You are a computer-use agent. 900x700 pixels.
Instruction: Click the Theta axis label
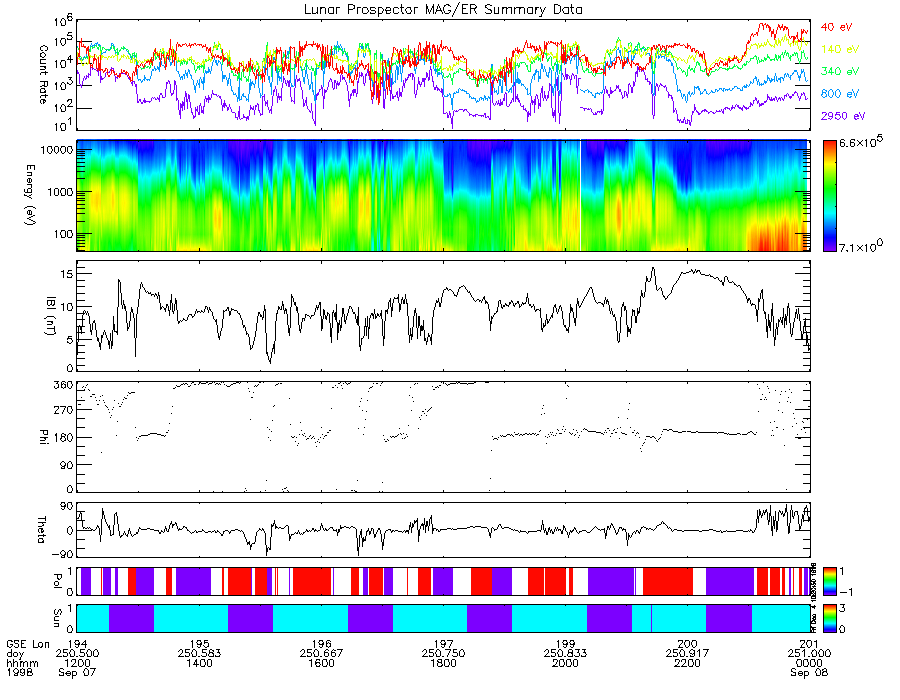coord(41,530)
